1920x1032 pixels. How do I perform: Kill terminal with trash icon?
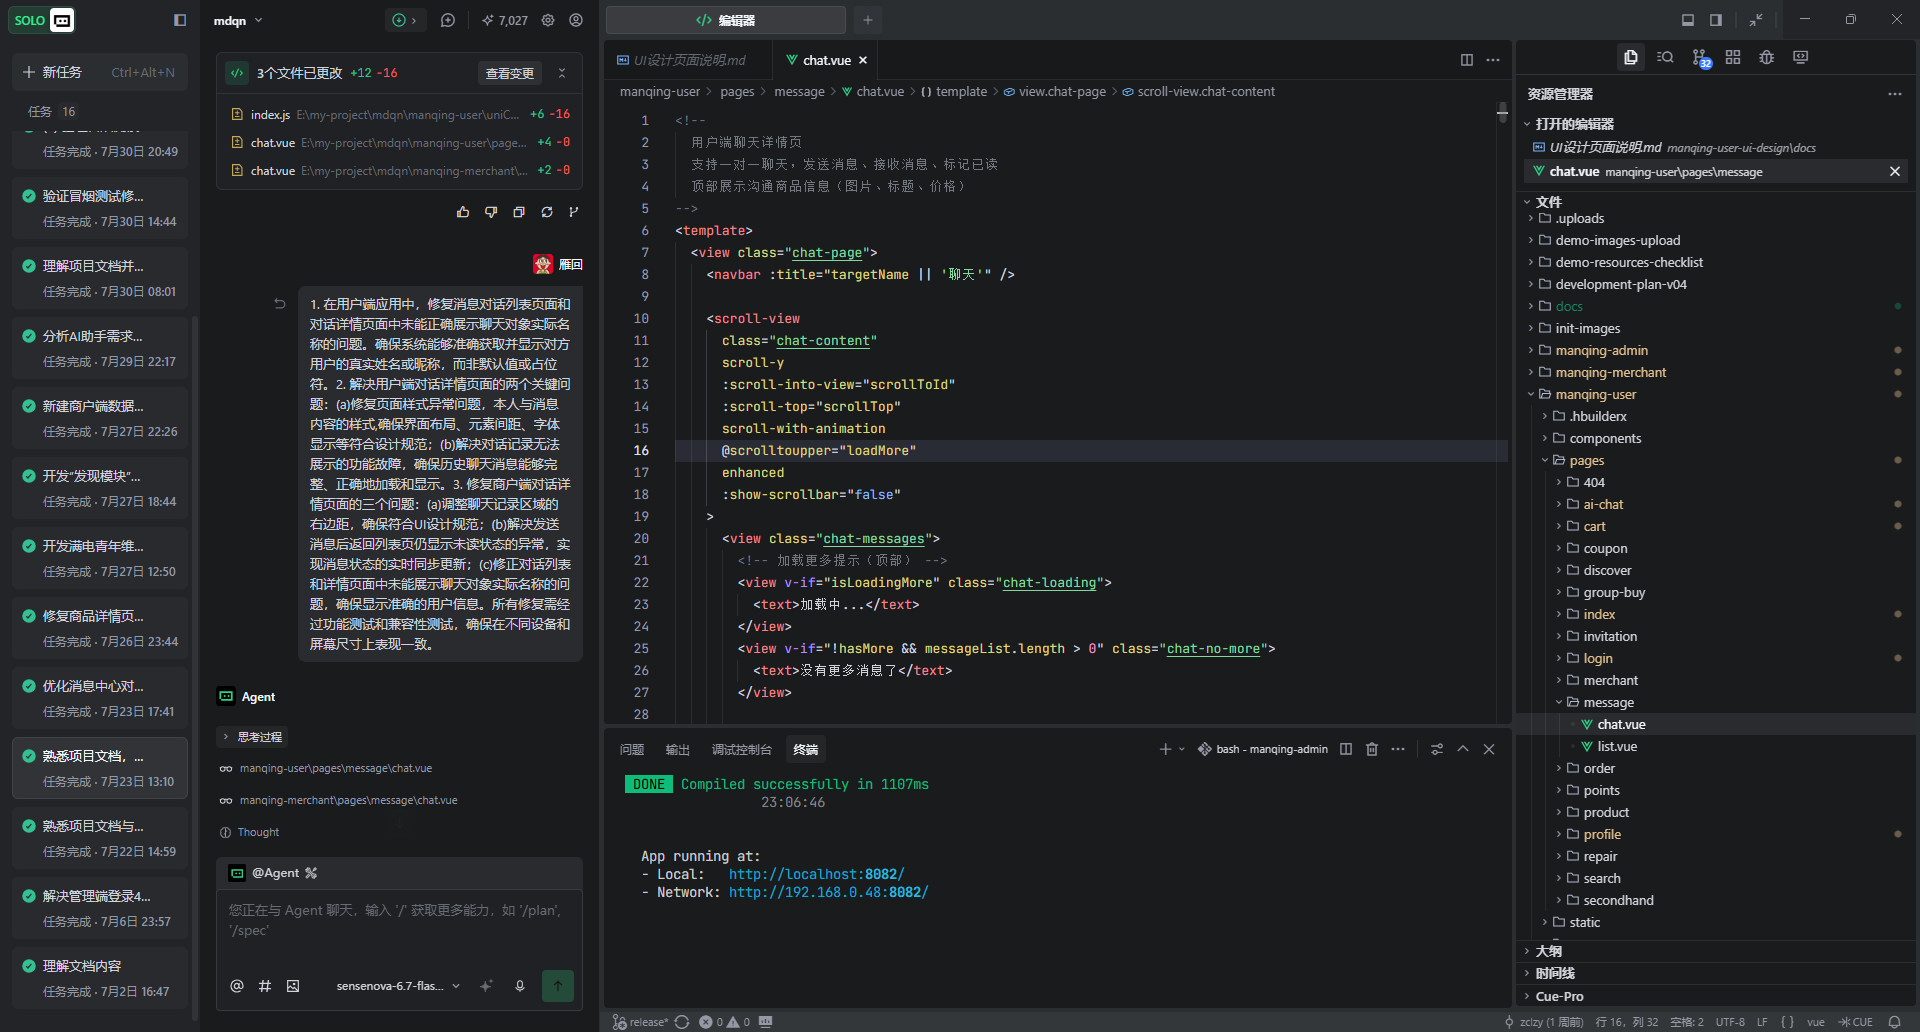pyautogui.click(x=1372, y=749)
